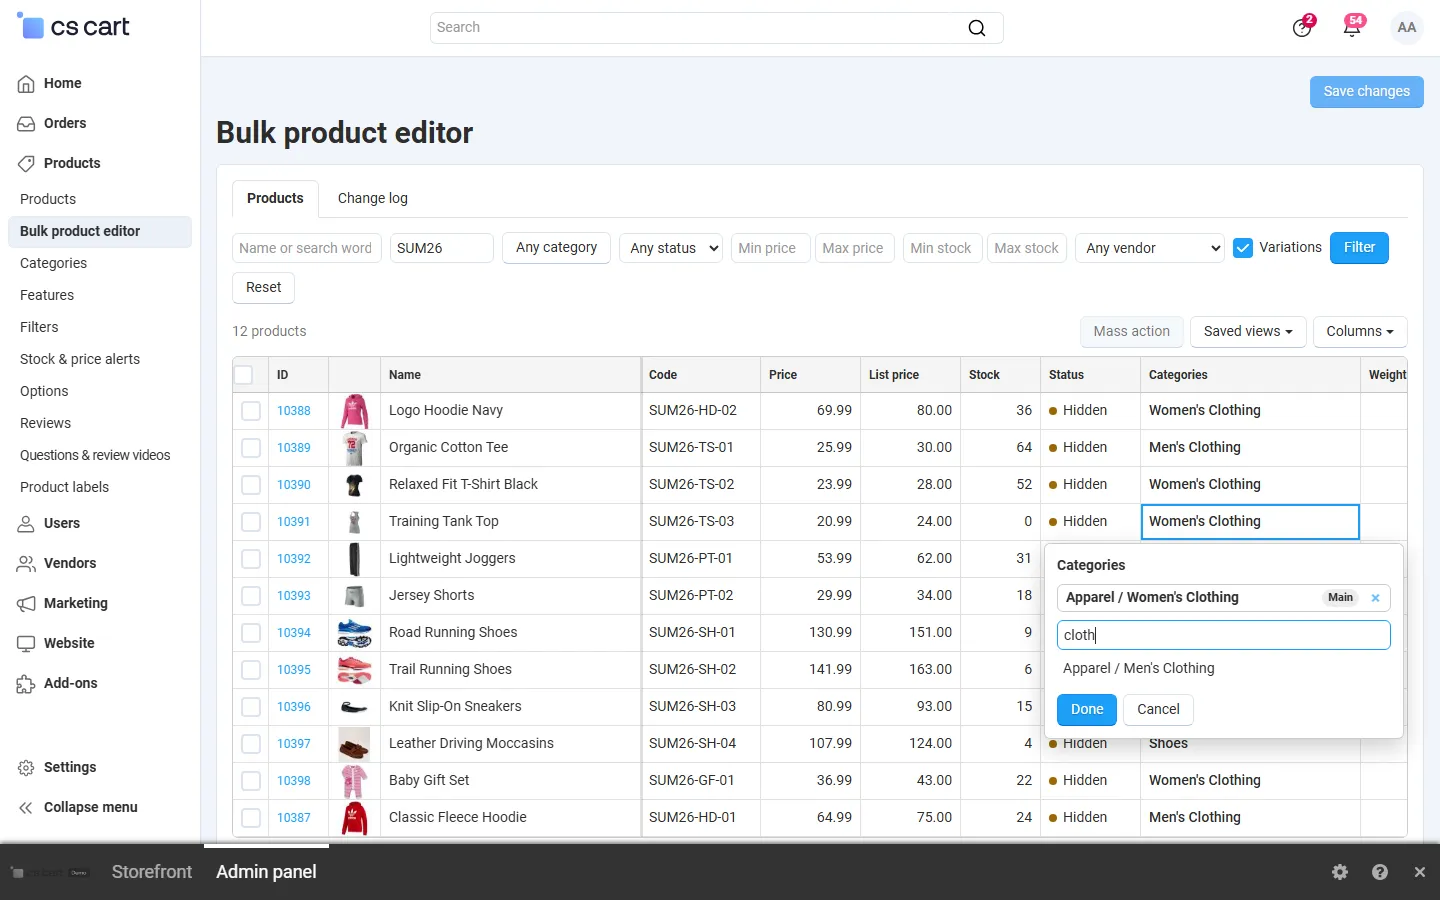Click the Collapse menu chevrons icon

26,808
